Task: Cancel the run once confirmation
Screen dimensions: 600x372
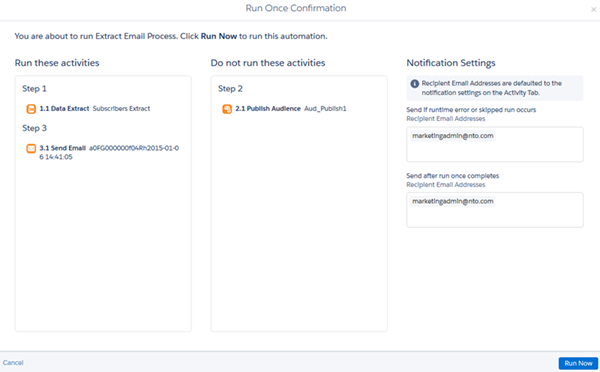Action: (13, 362)
